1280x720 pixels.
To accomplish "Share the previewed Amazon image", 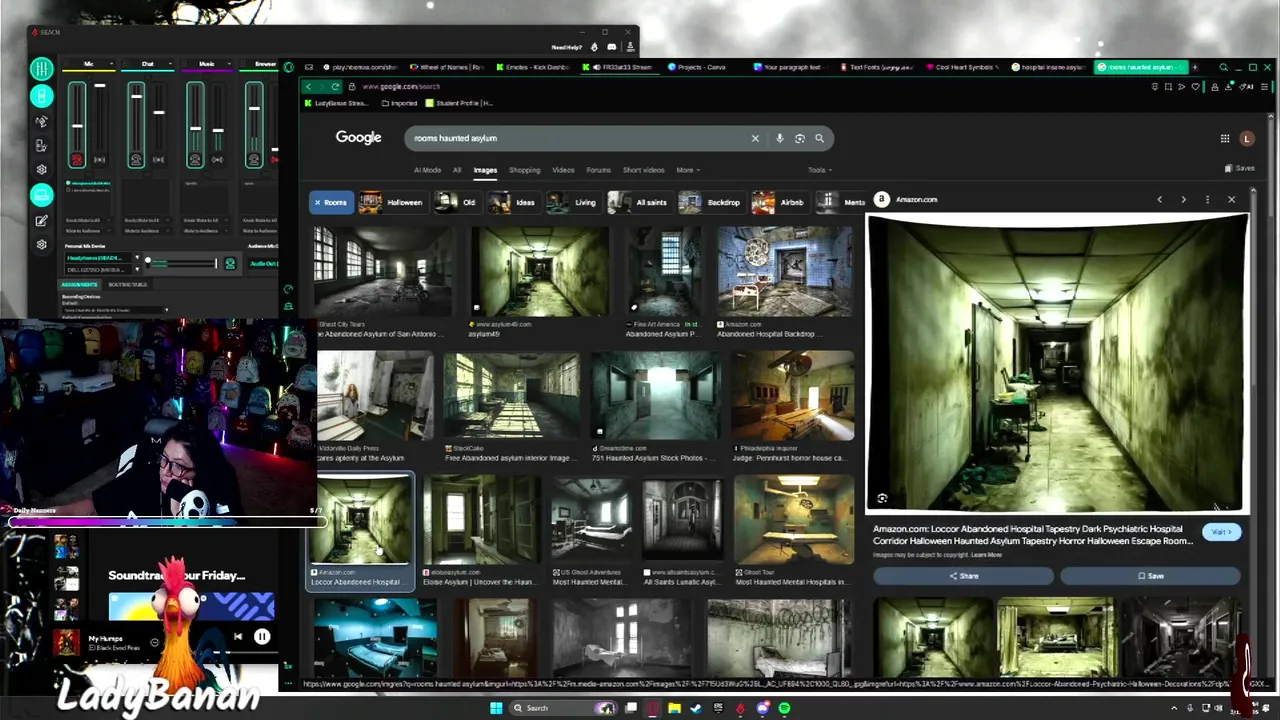I will [964, 576].
